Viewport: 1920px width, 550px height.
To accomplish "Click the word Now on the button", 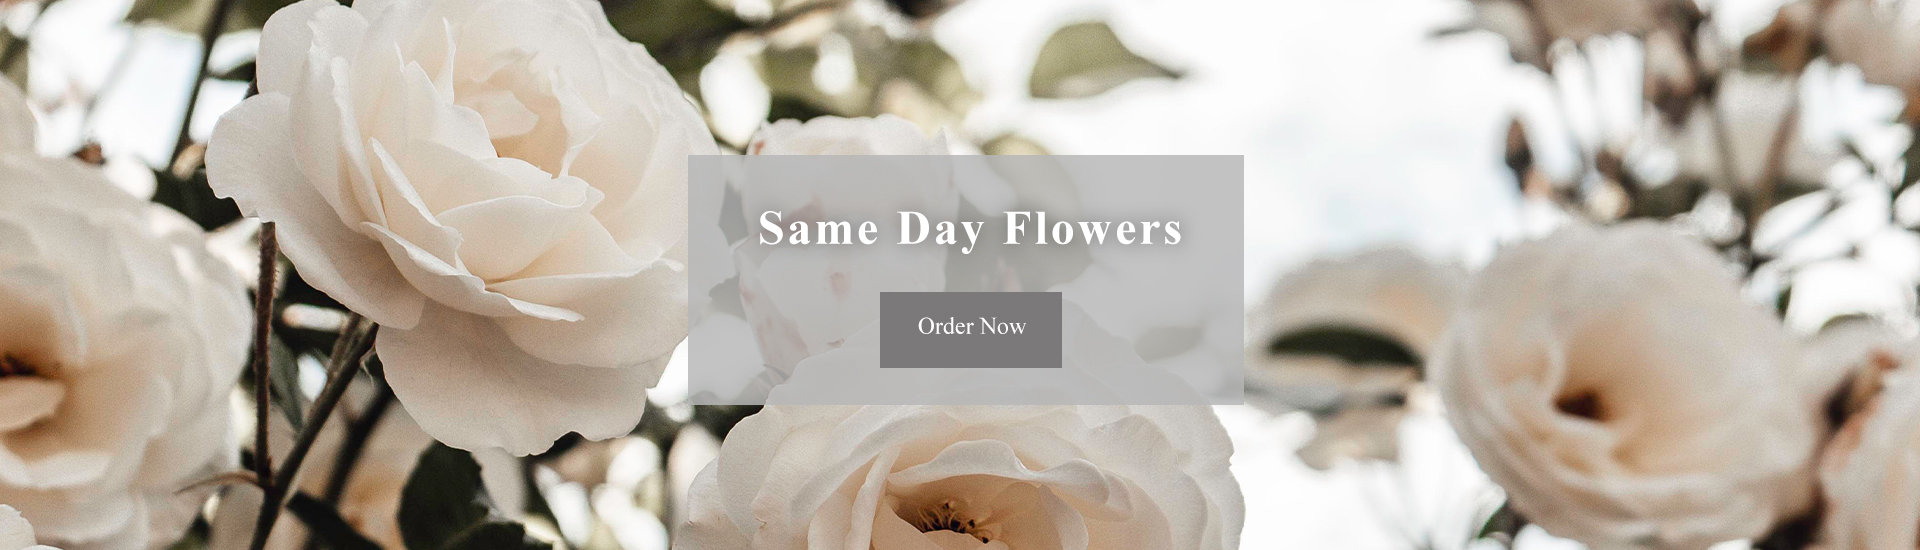I will click(x=1003, y=326).
